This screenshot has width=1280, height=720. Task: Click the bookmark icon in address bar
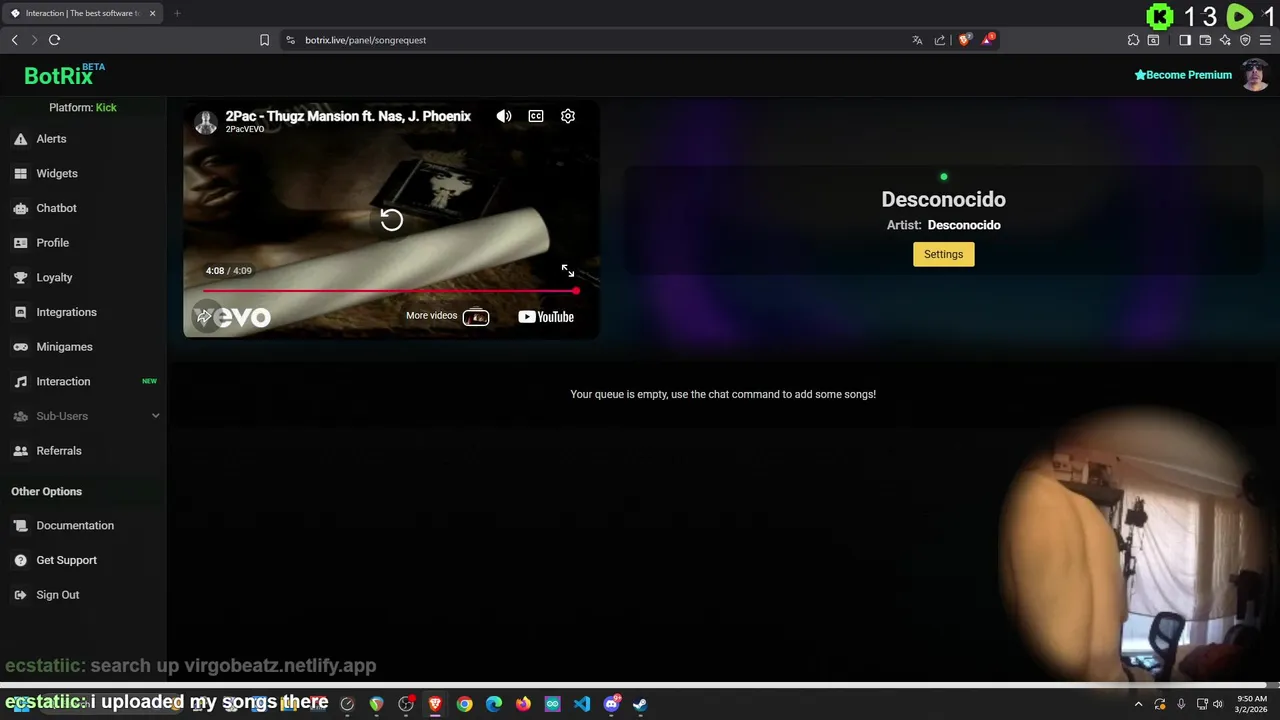[x=264, y=40]
